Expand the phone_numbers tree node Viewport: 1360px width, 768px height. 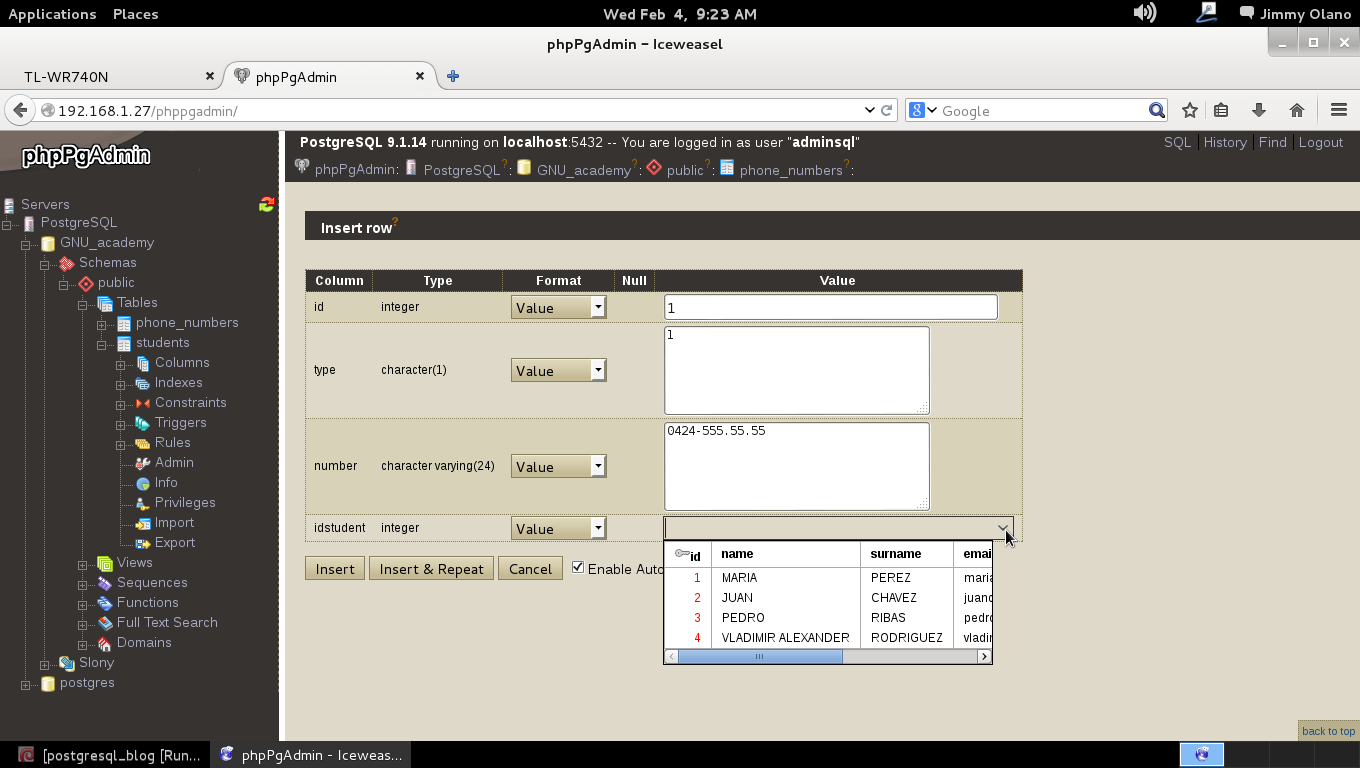pos(101,324)
